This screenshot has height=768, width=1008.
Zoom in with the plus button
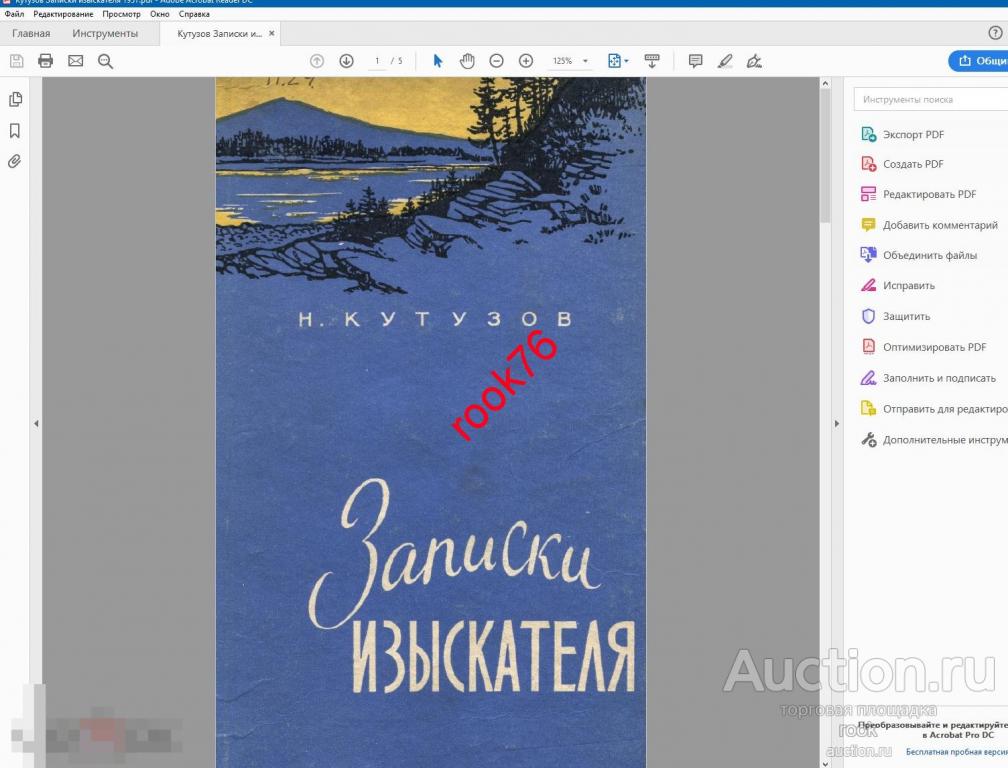pyautogui.click(x=526, y=61)
